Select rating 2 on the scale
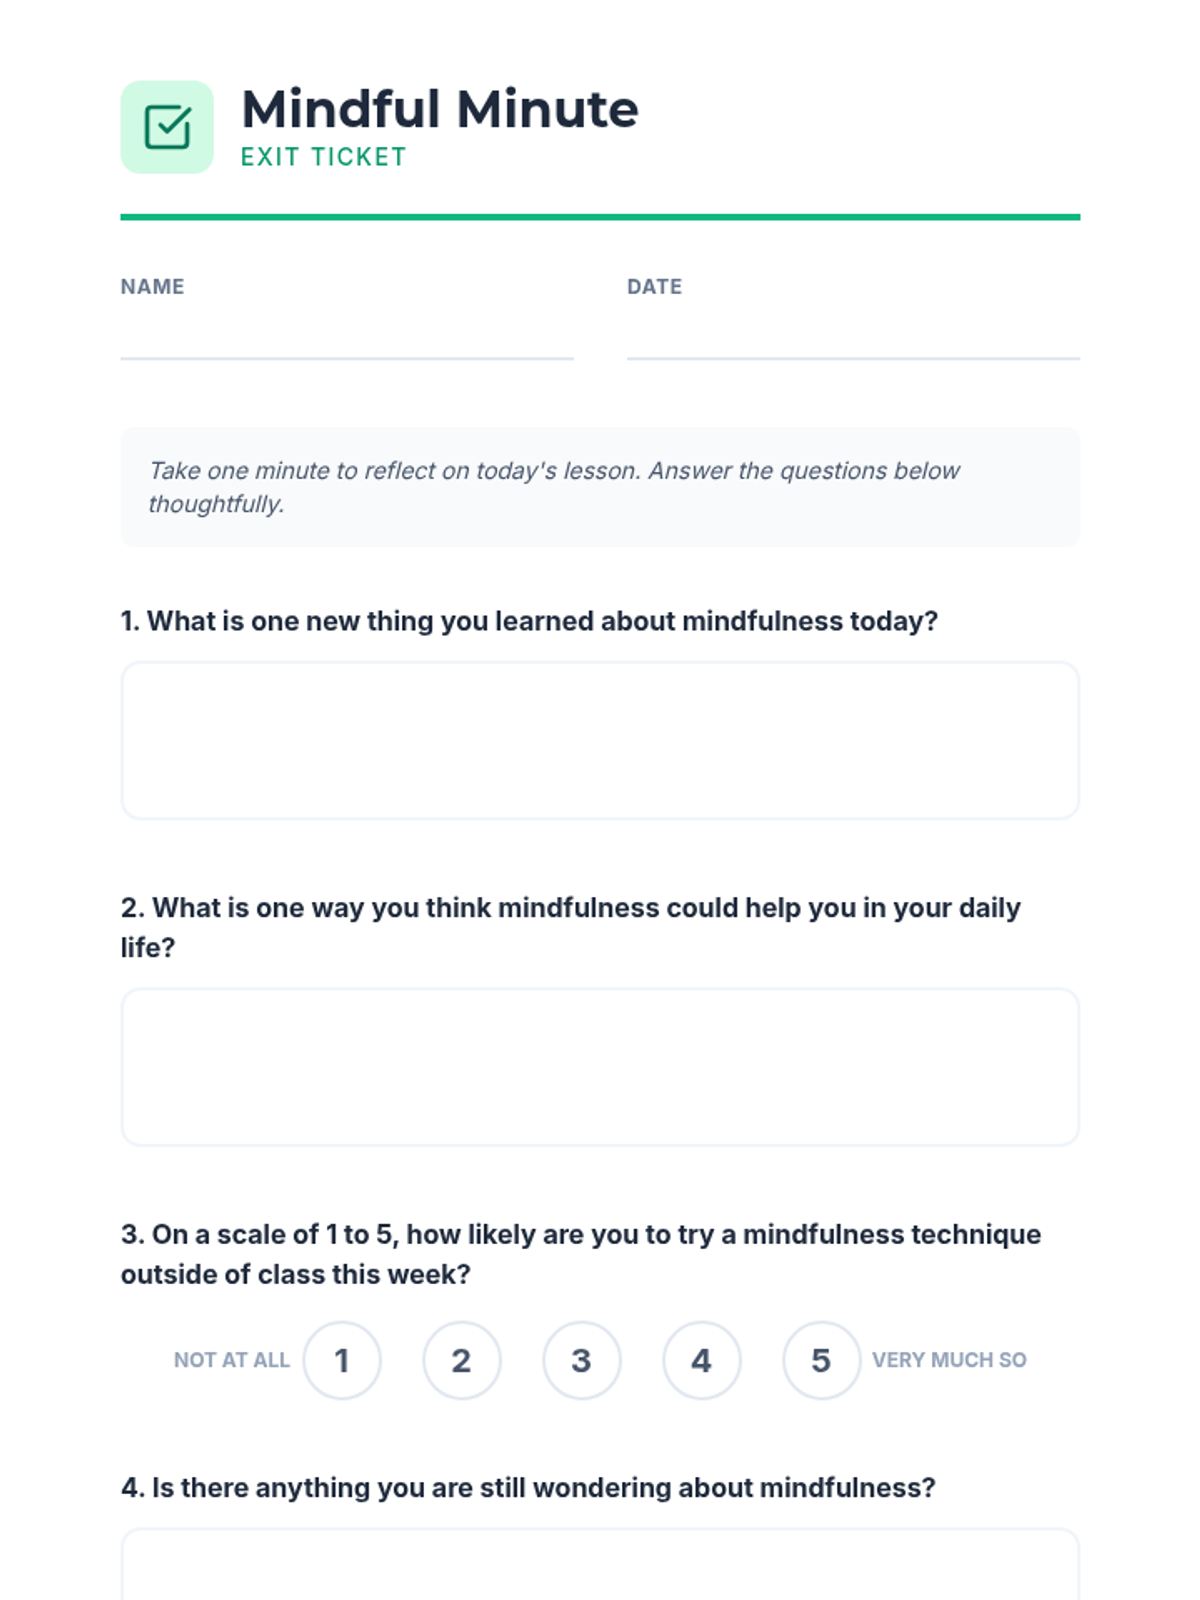Image resolution: width=1200 pixels, height=1600 pixels. point(461,1360)
